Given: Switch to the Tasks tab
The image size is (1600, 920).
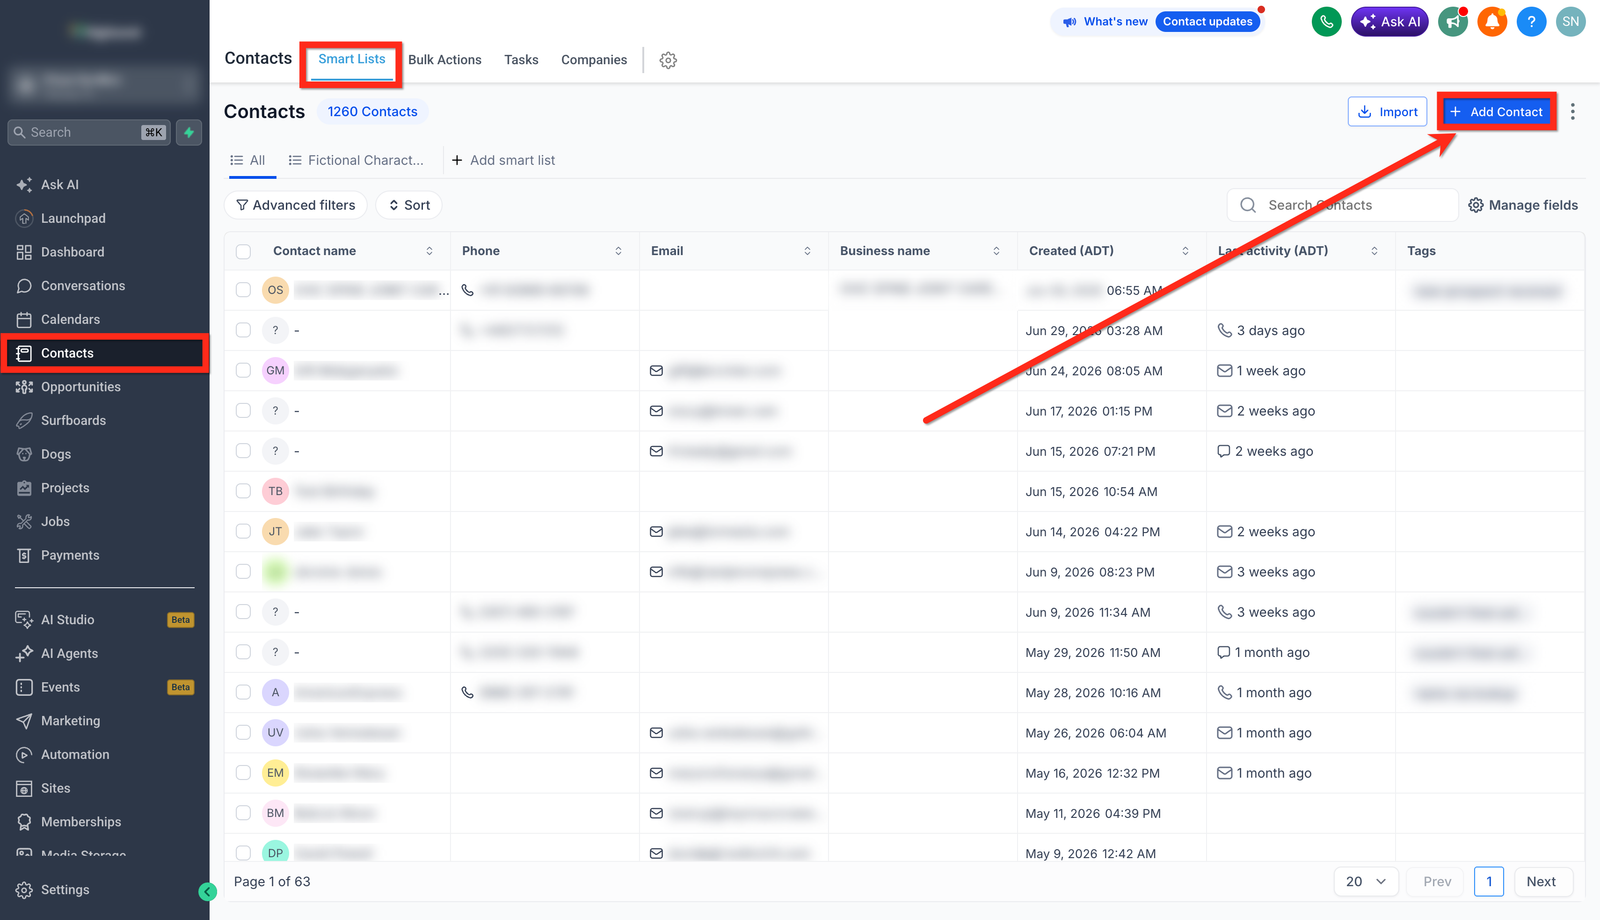Looking at the screenshot, I should pyautogui.click(x=521, y=60).
